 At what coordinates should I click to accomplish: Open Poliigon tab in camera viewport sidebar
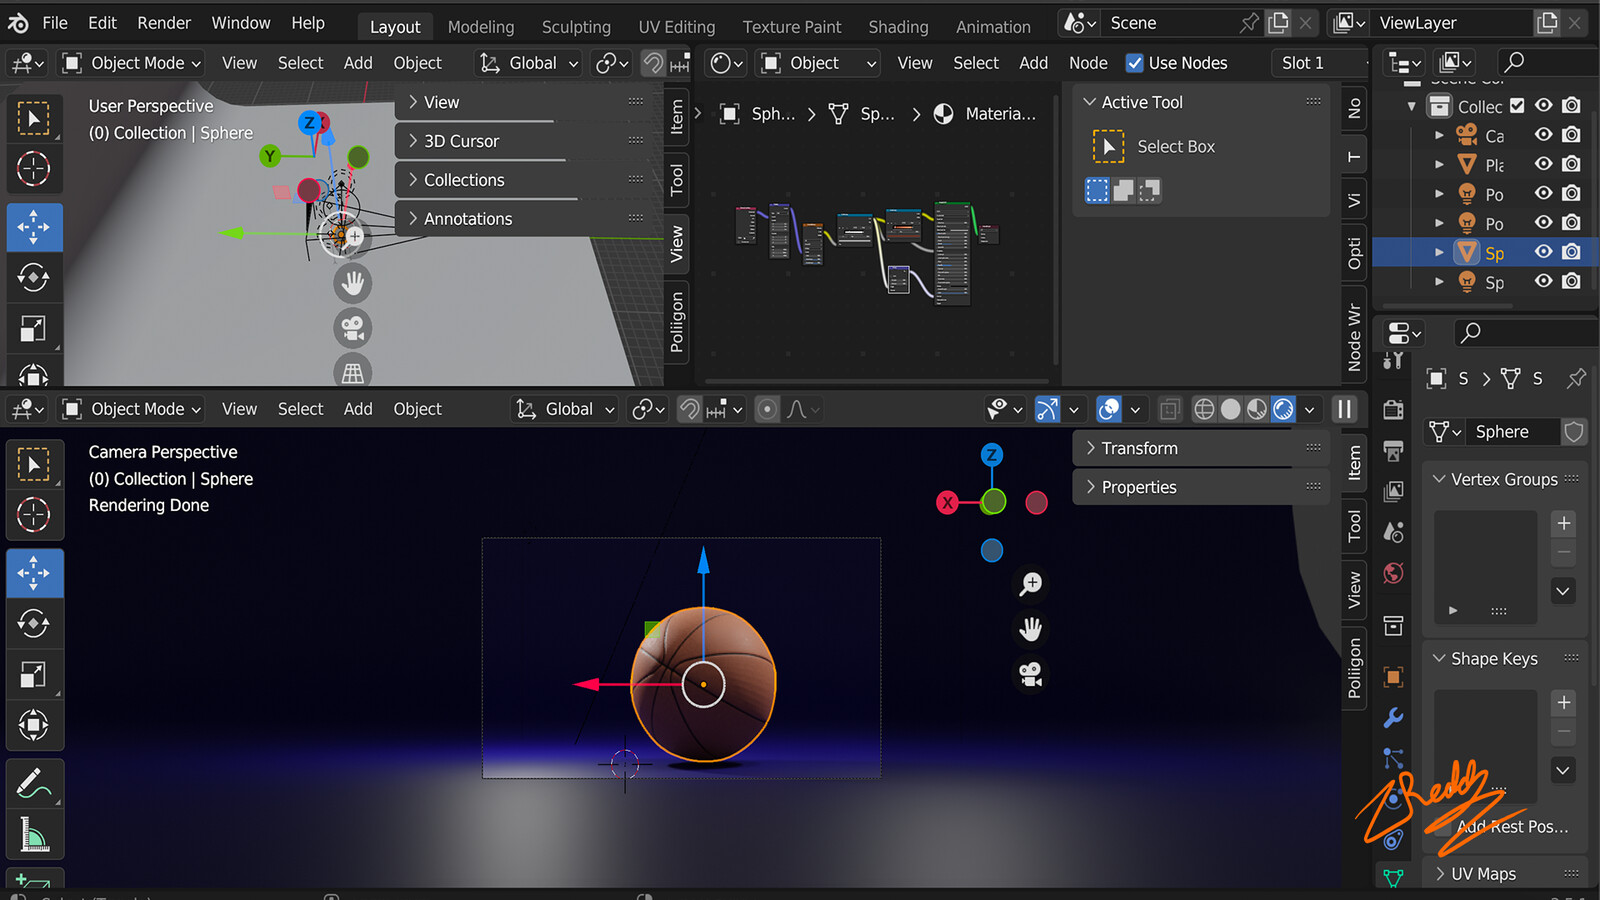click(1354, 668)
